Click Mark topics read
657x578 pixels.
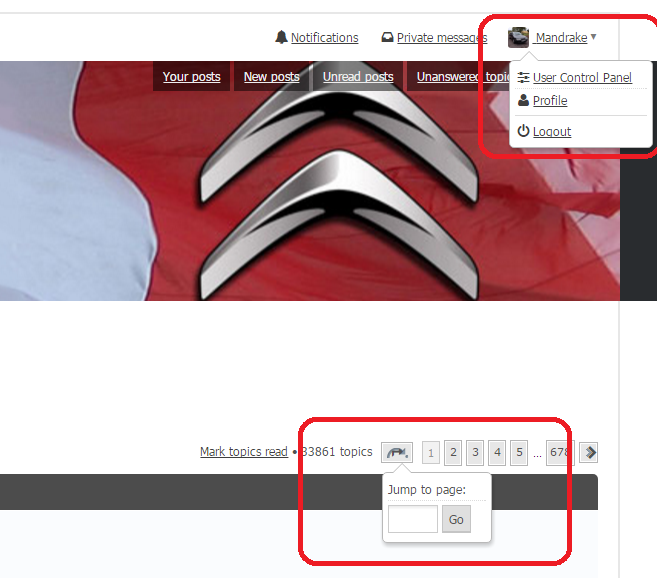click(x=244, y=452)
